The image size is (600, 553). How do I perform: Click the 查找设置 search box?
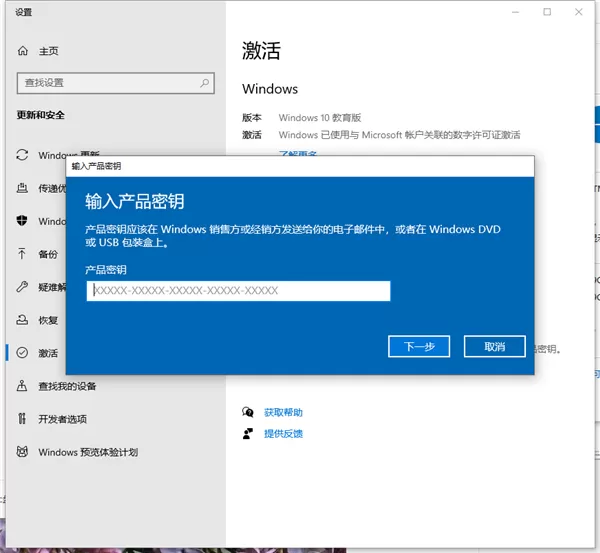tap(116, 83)
